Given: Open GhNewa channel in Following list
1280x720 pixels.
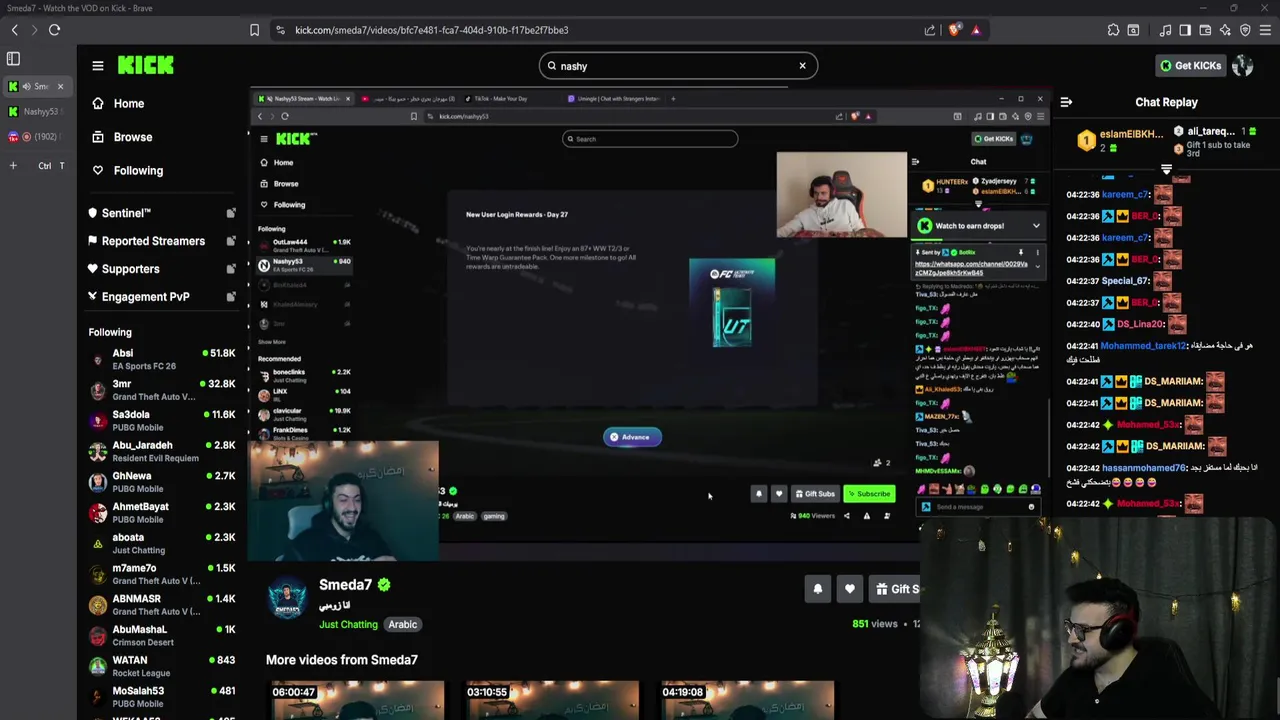Looking at the screenshot, I should point(162,482).
